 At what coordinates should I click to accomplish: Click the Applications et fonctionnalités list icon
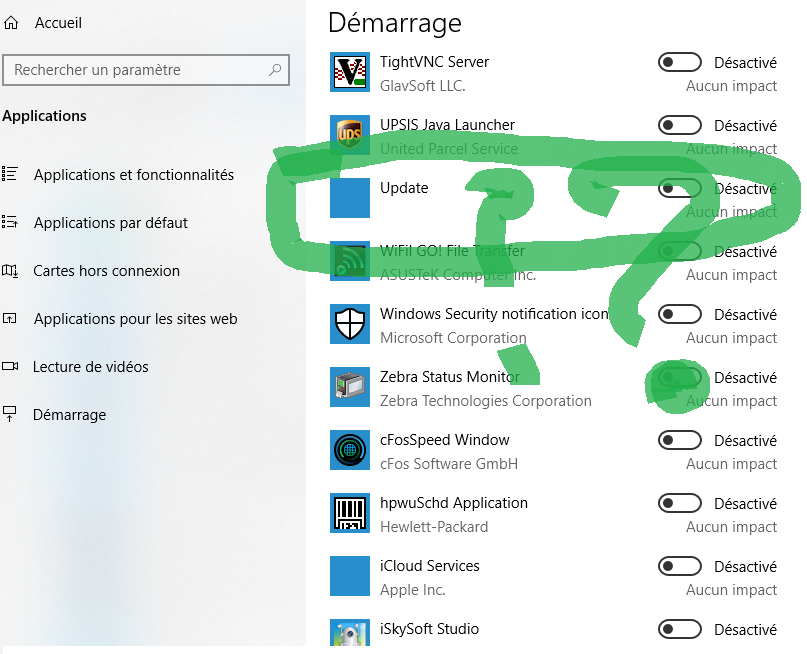click(10, 174)
